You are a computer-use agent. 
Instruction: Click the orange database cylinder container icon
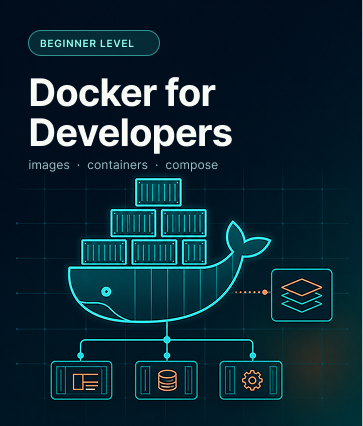(167, 380)
